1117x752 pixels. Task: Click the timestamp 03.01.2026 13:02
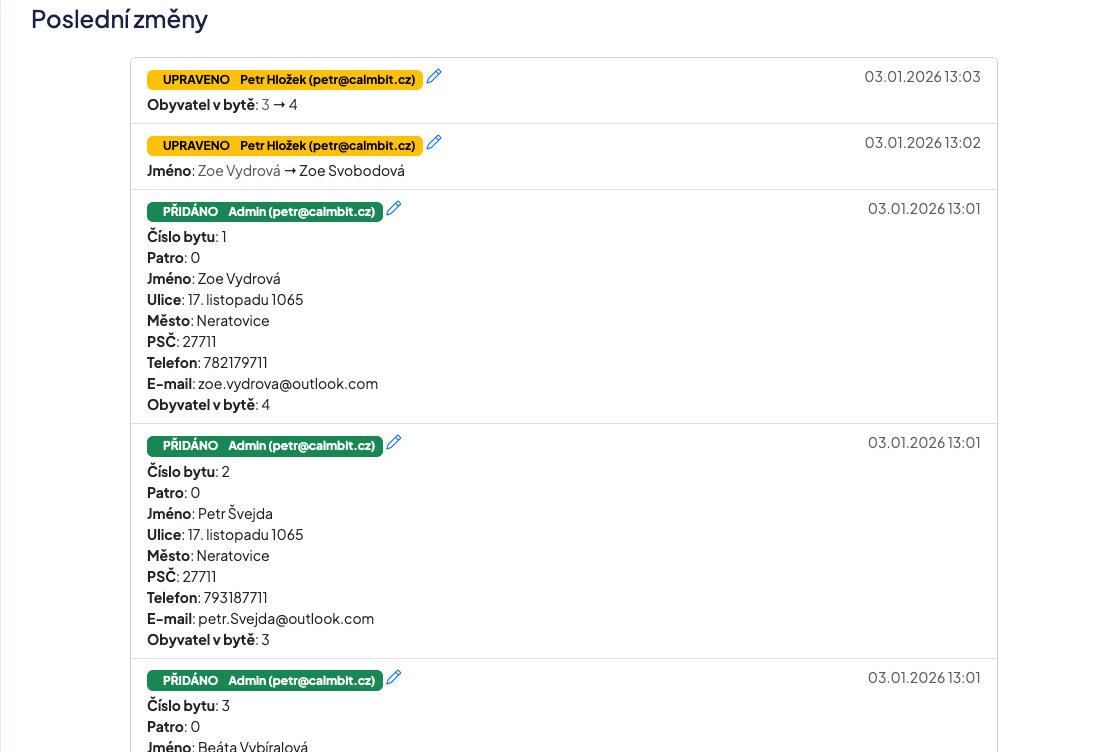(922, 143)
